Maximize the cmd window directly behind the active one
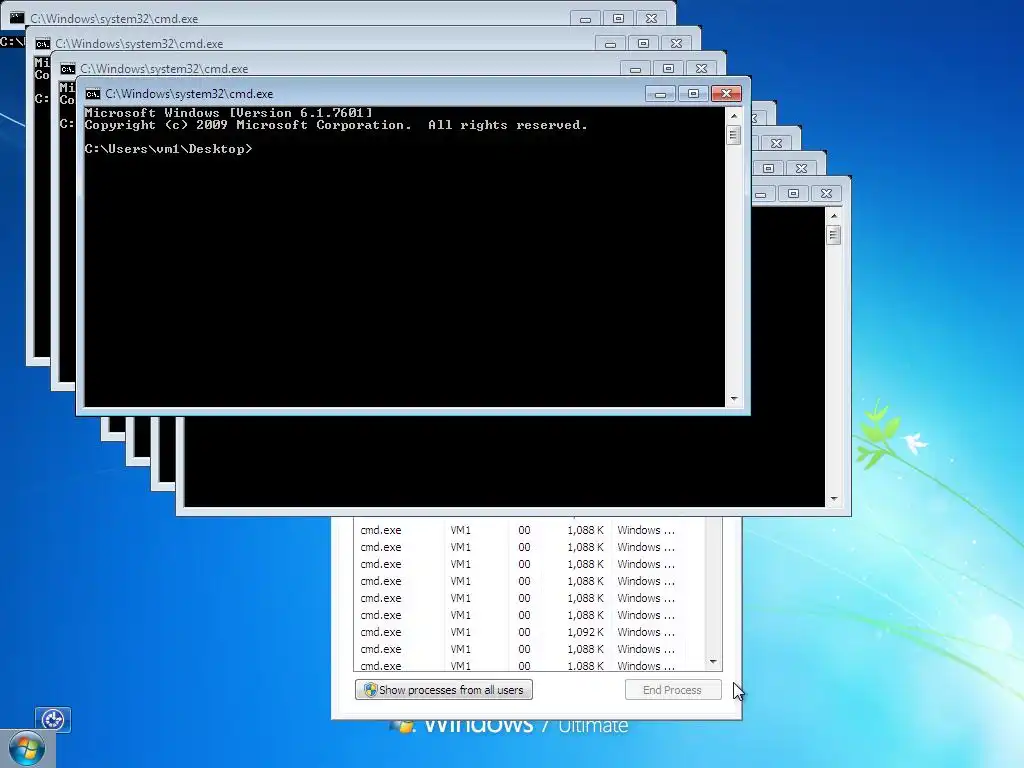1024x768 pixels. (668, 69)
